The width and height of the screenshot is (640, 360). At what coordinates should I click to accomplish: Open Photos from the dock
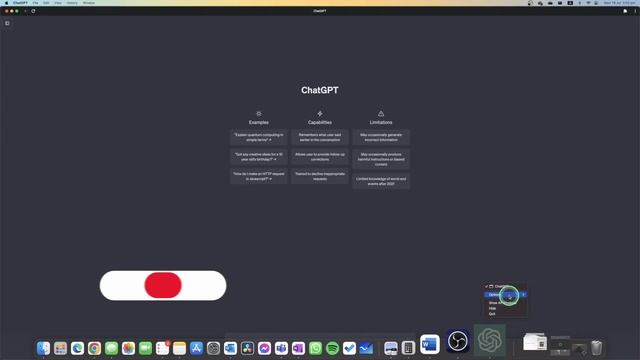click(x=128, y=348)
